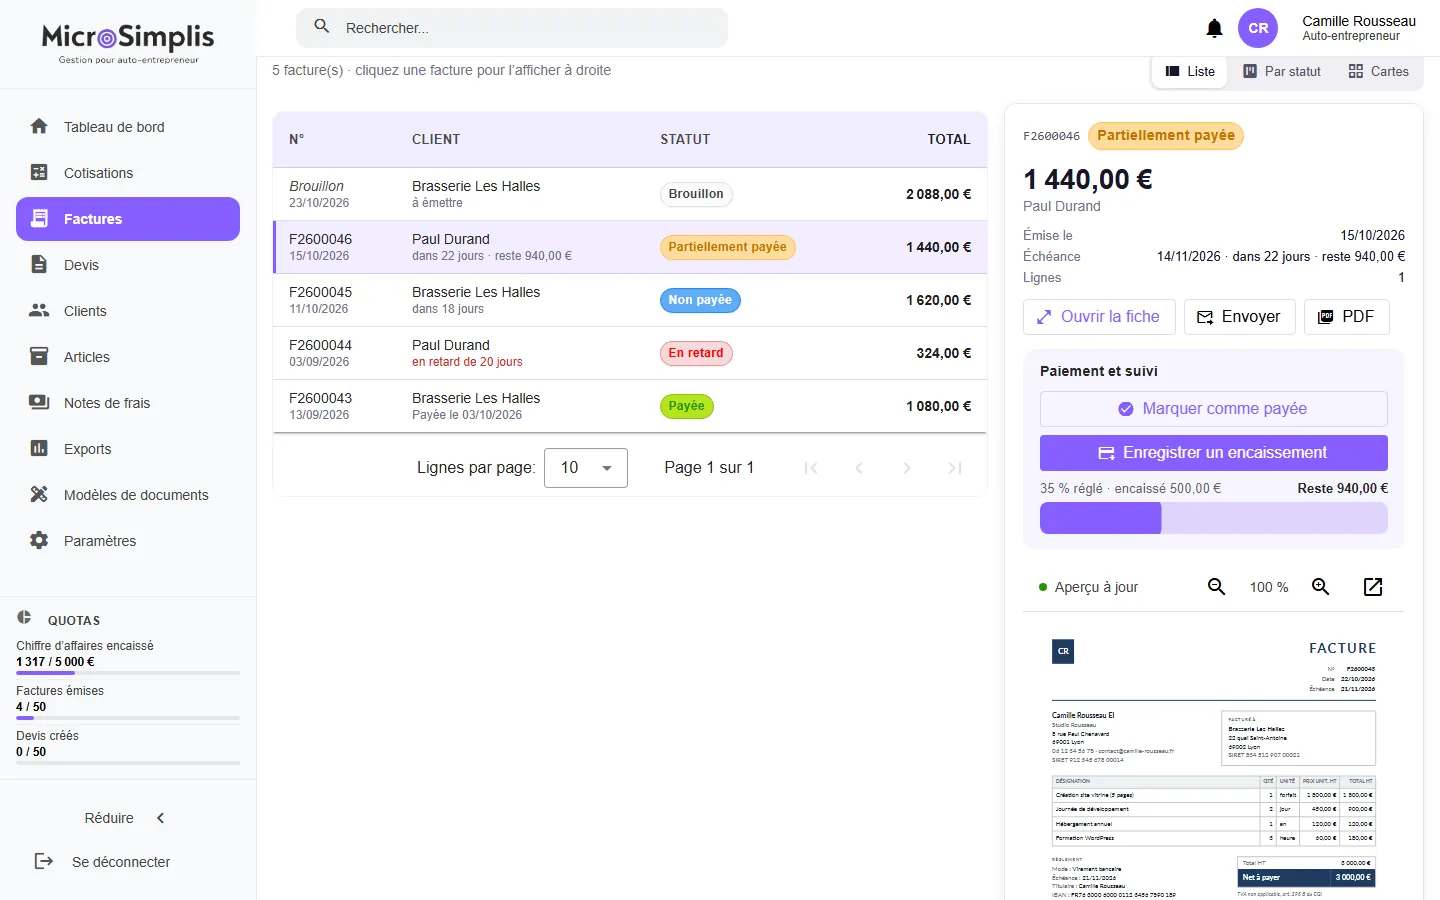Viewport: 1440px width, 900px height.
Task: Click the Rechercher search field
Action: pyautogui.click(x=512, y=28)
